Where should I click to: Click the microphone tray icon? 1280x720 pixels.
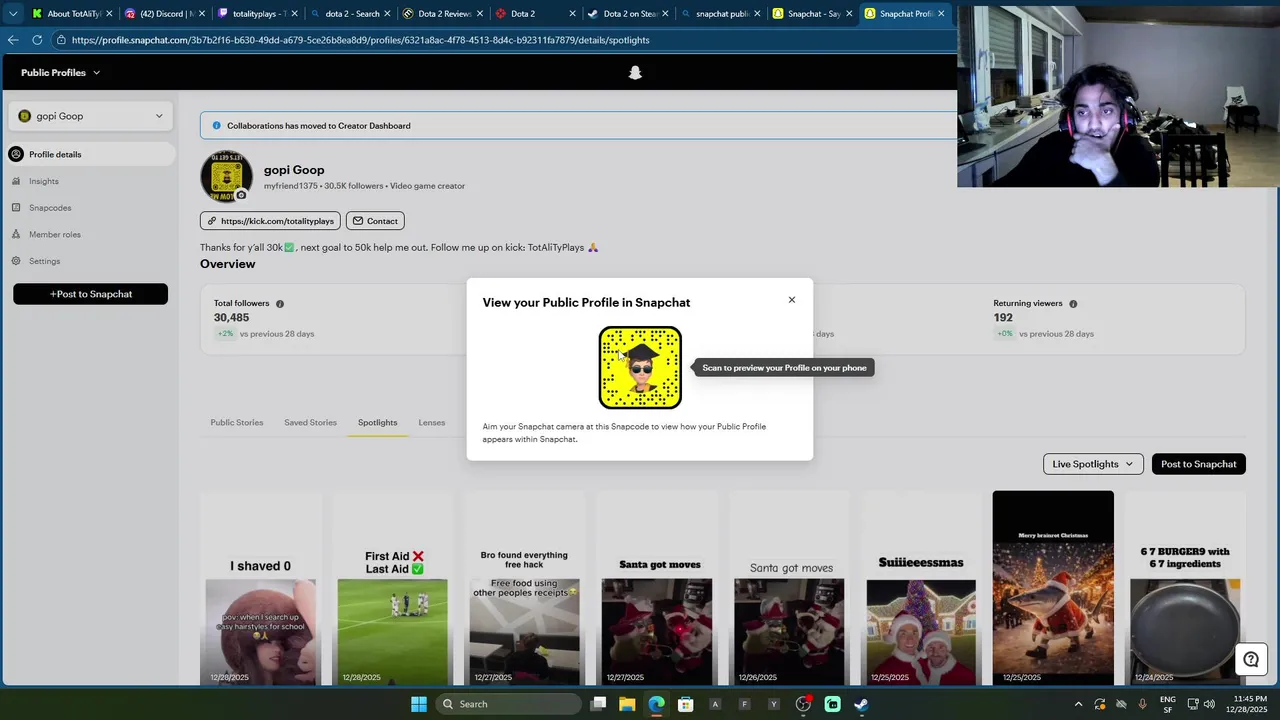1142,704
